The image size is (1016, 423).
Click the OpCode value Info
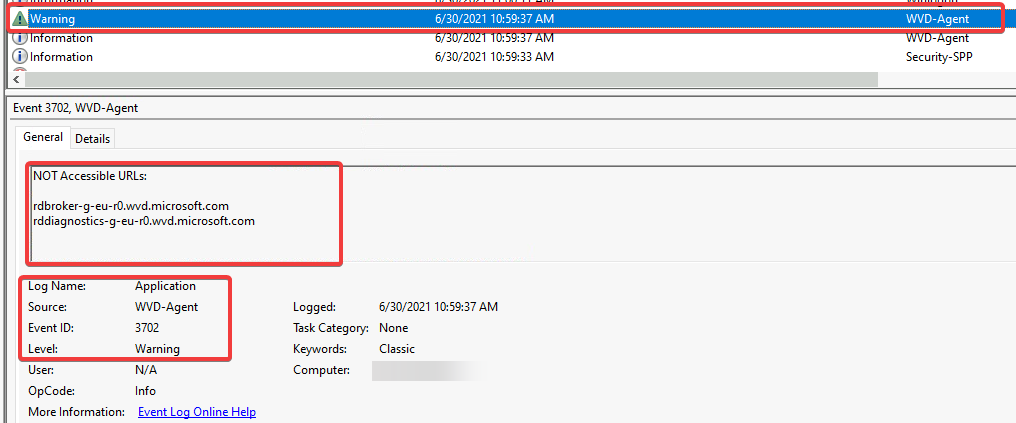coord(147,391)
